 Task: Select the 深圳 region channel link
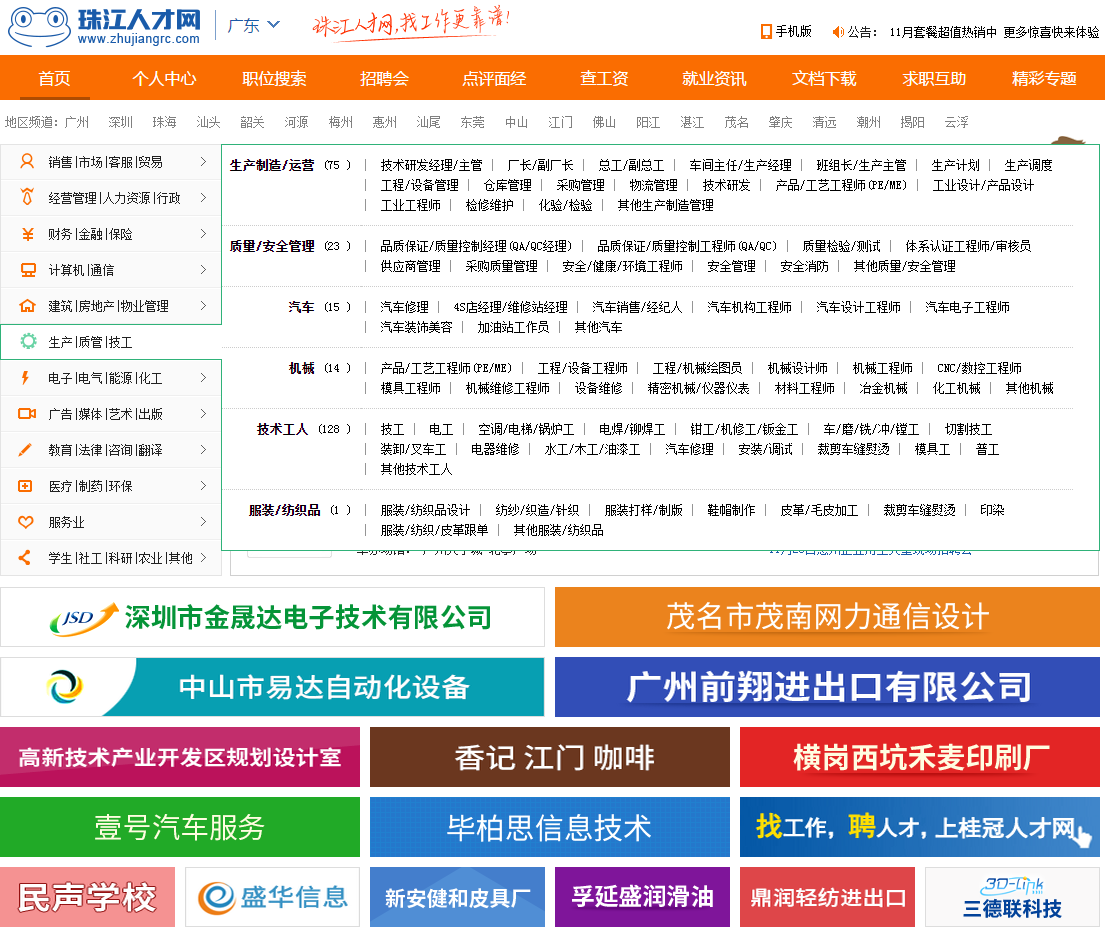tap(121, 123)
